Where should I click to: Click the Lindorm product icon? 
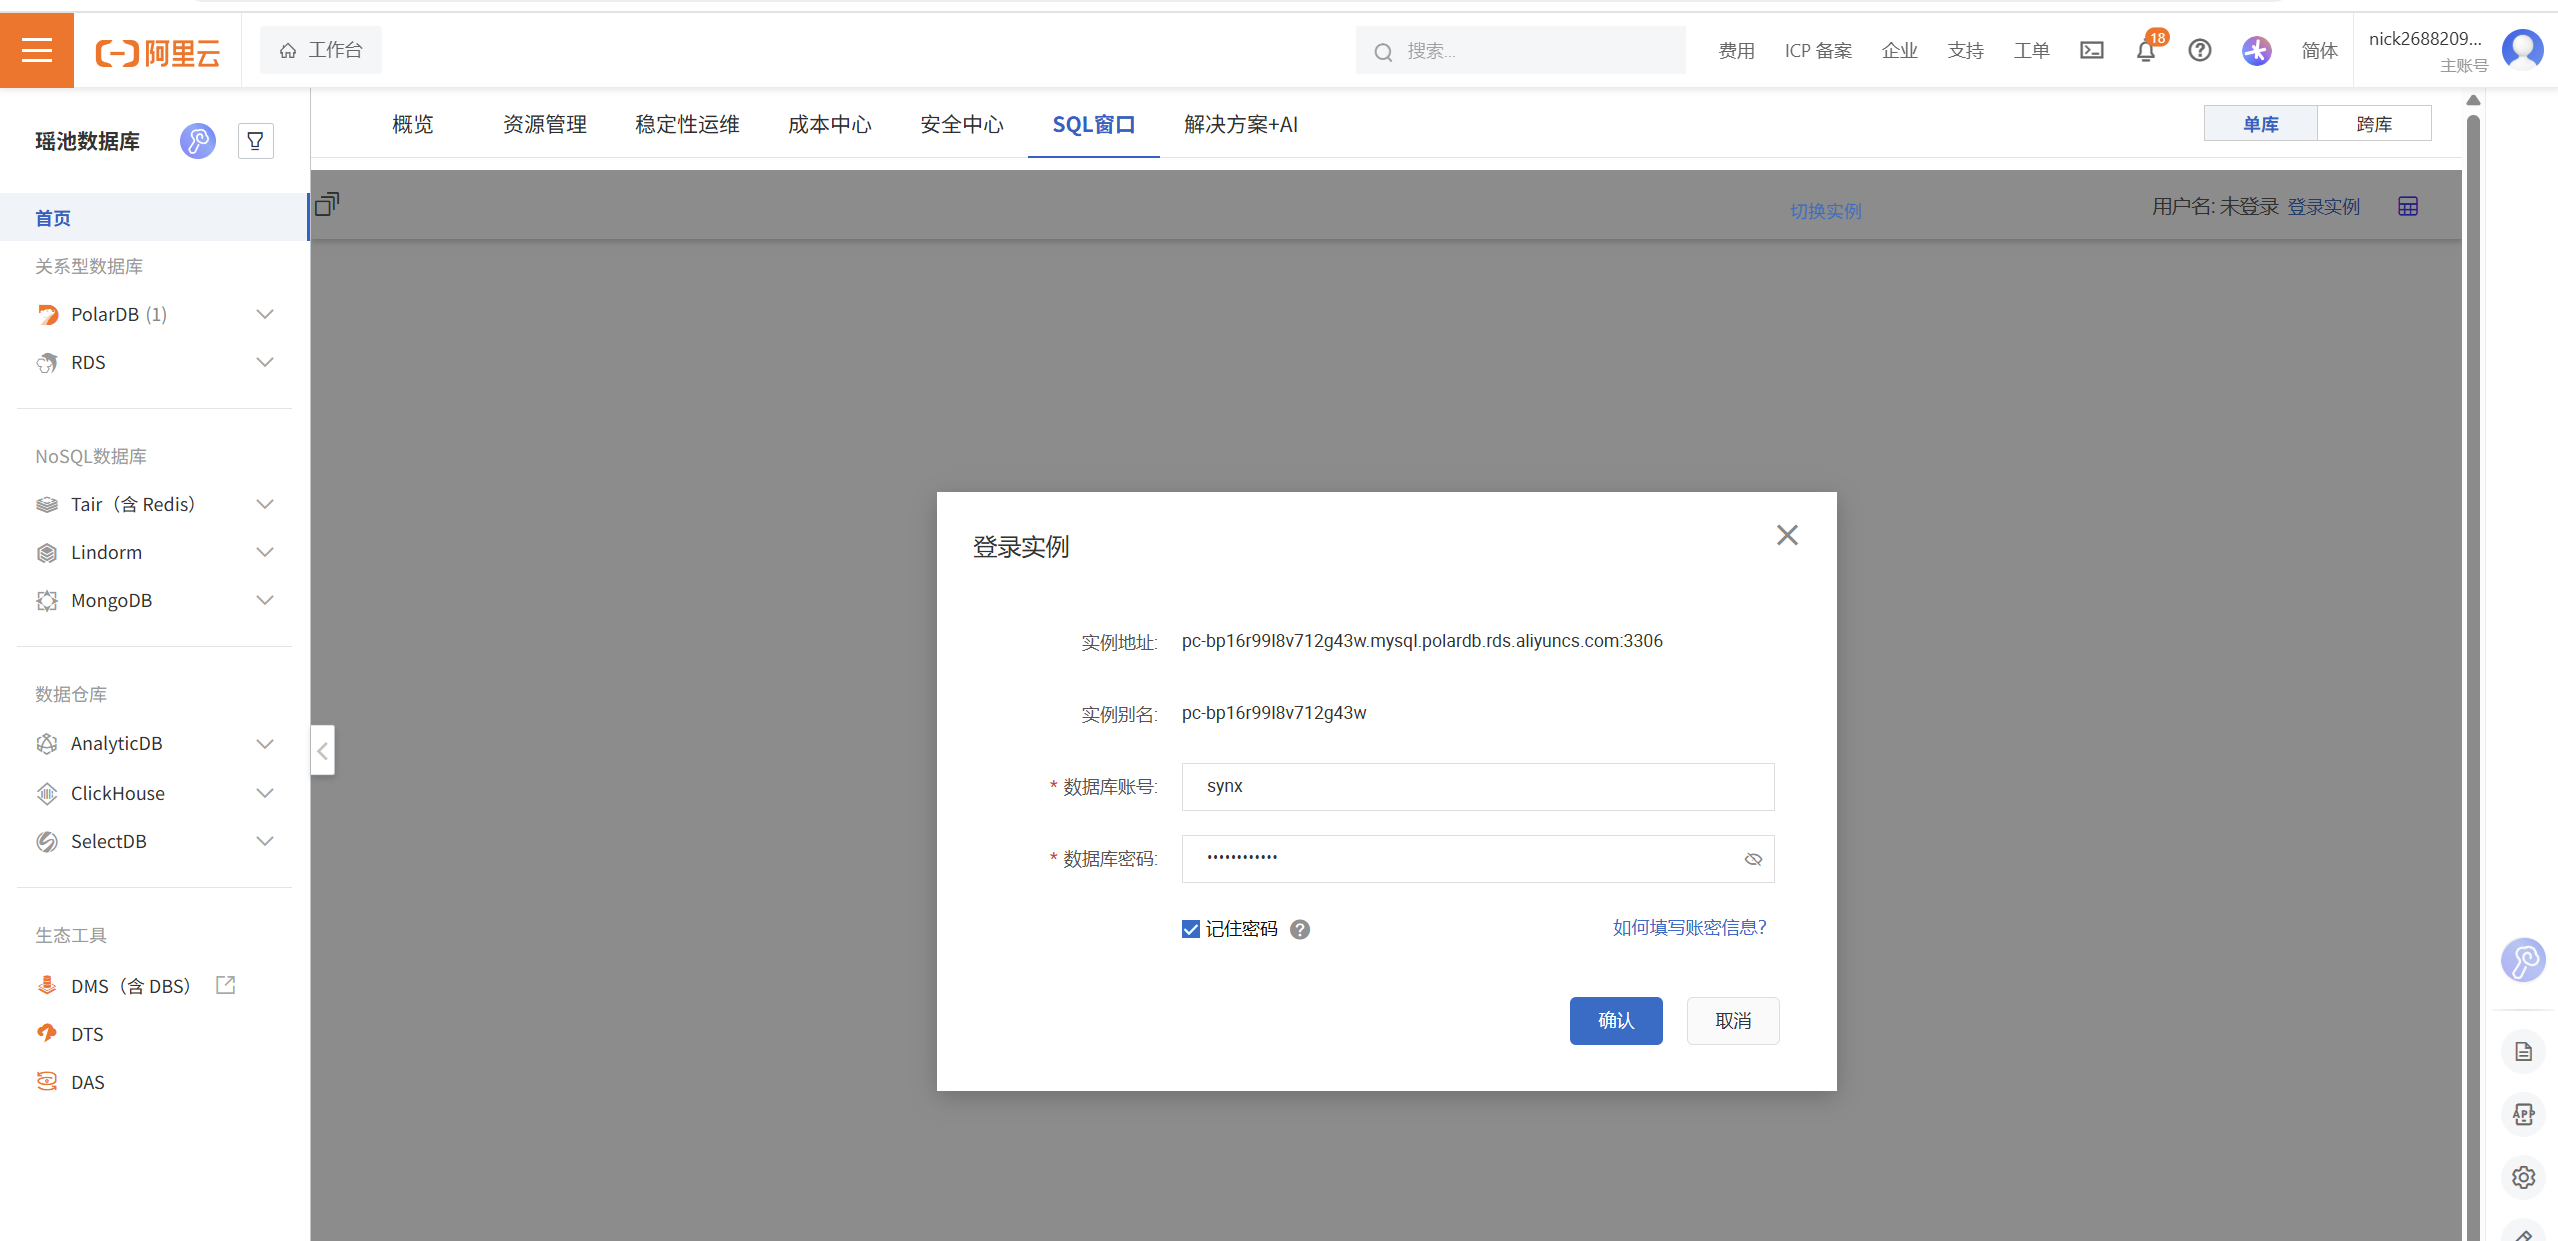coord(47,553)
